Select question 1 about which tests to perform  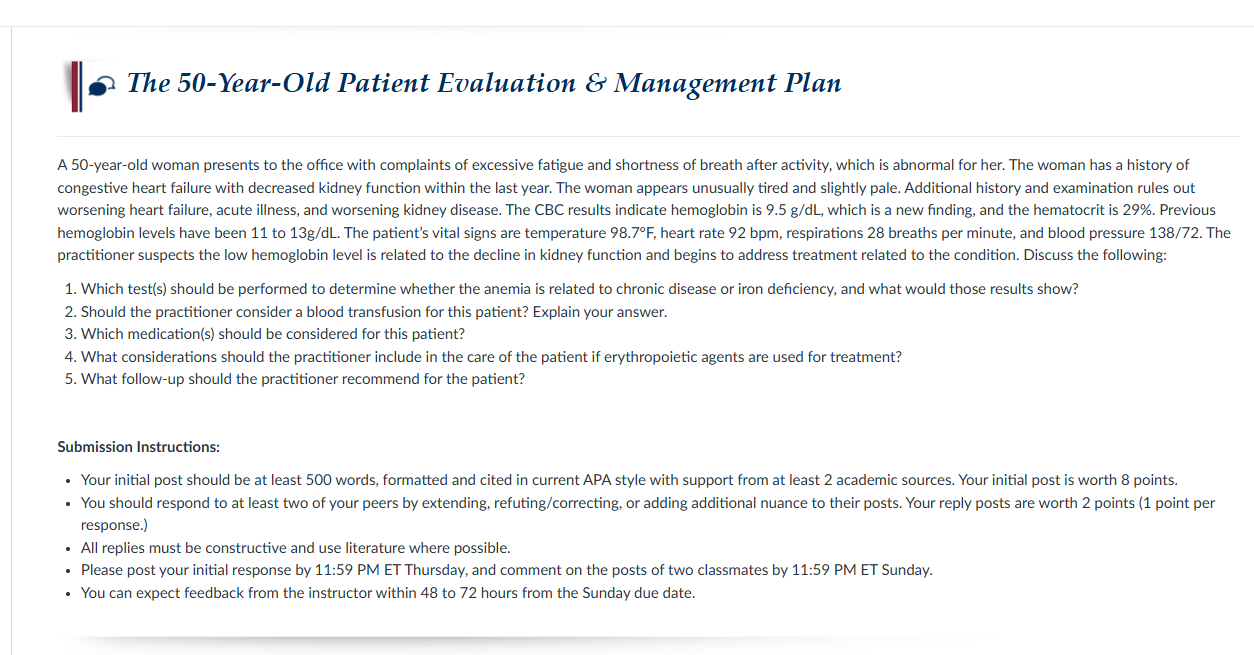579,289
